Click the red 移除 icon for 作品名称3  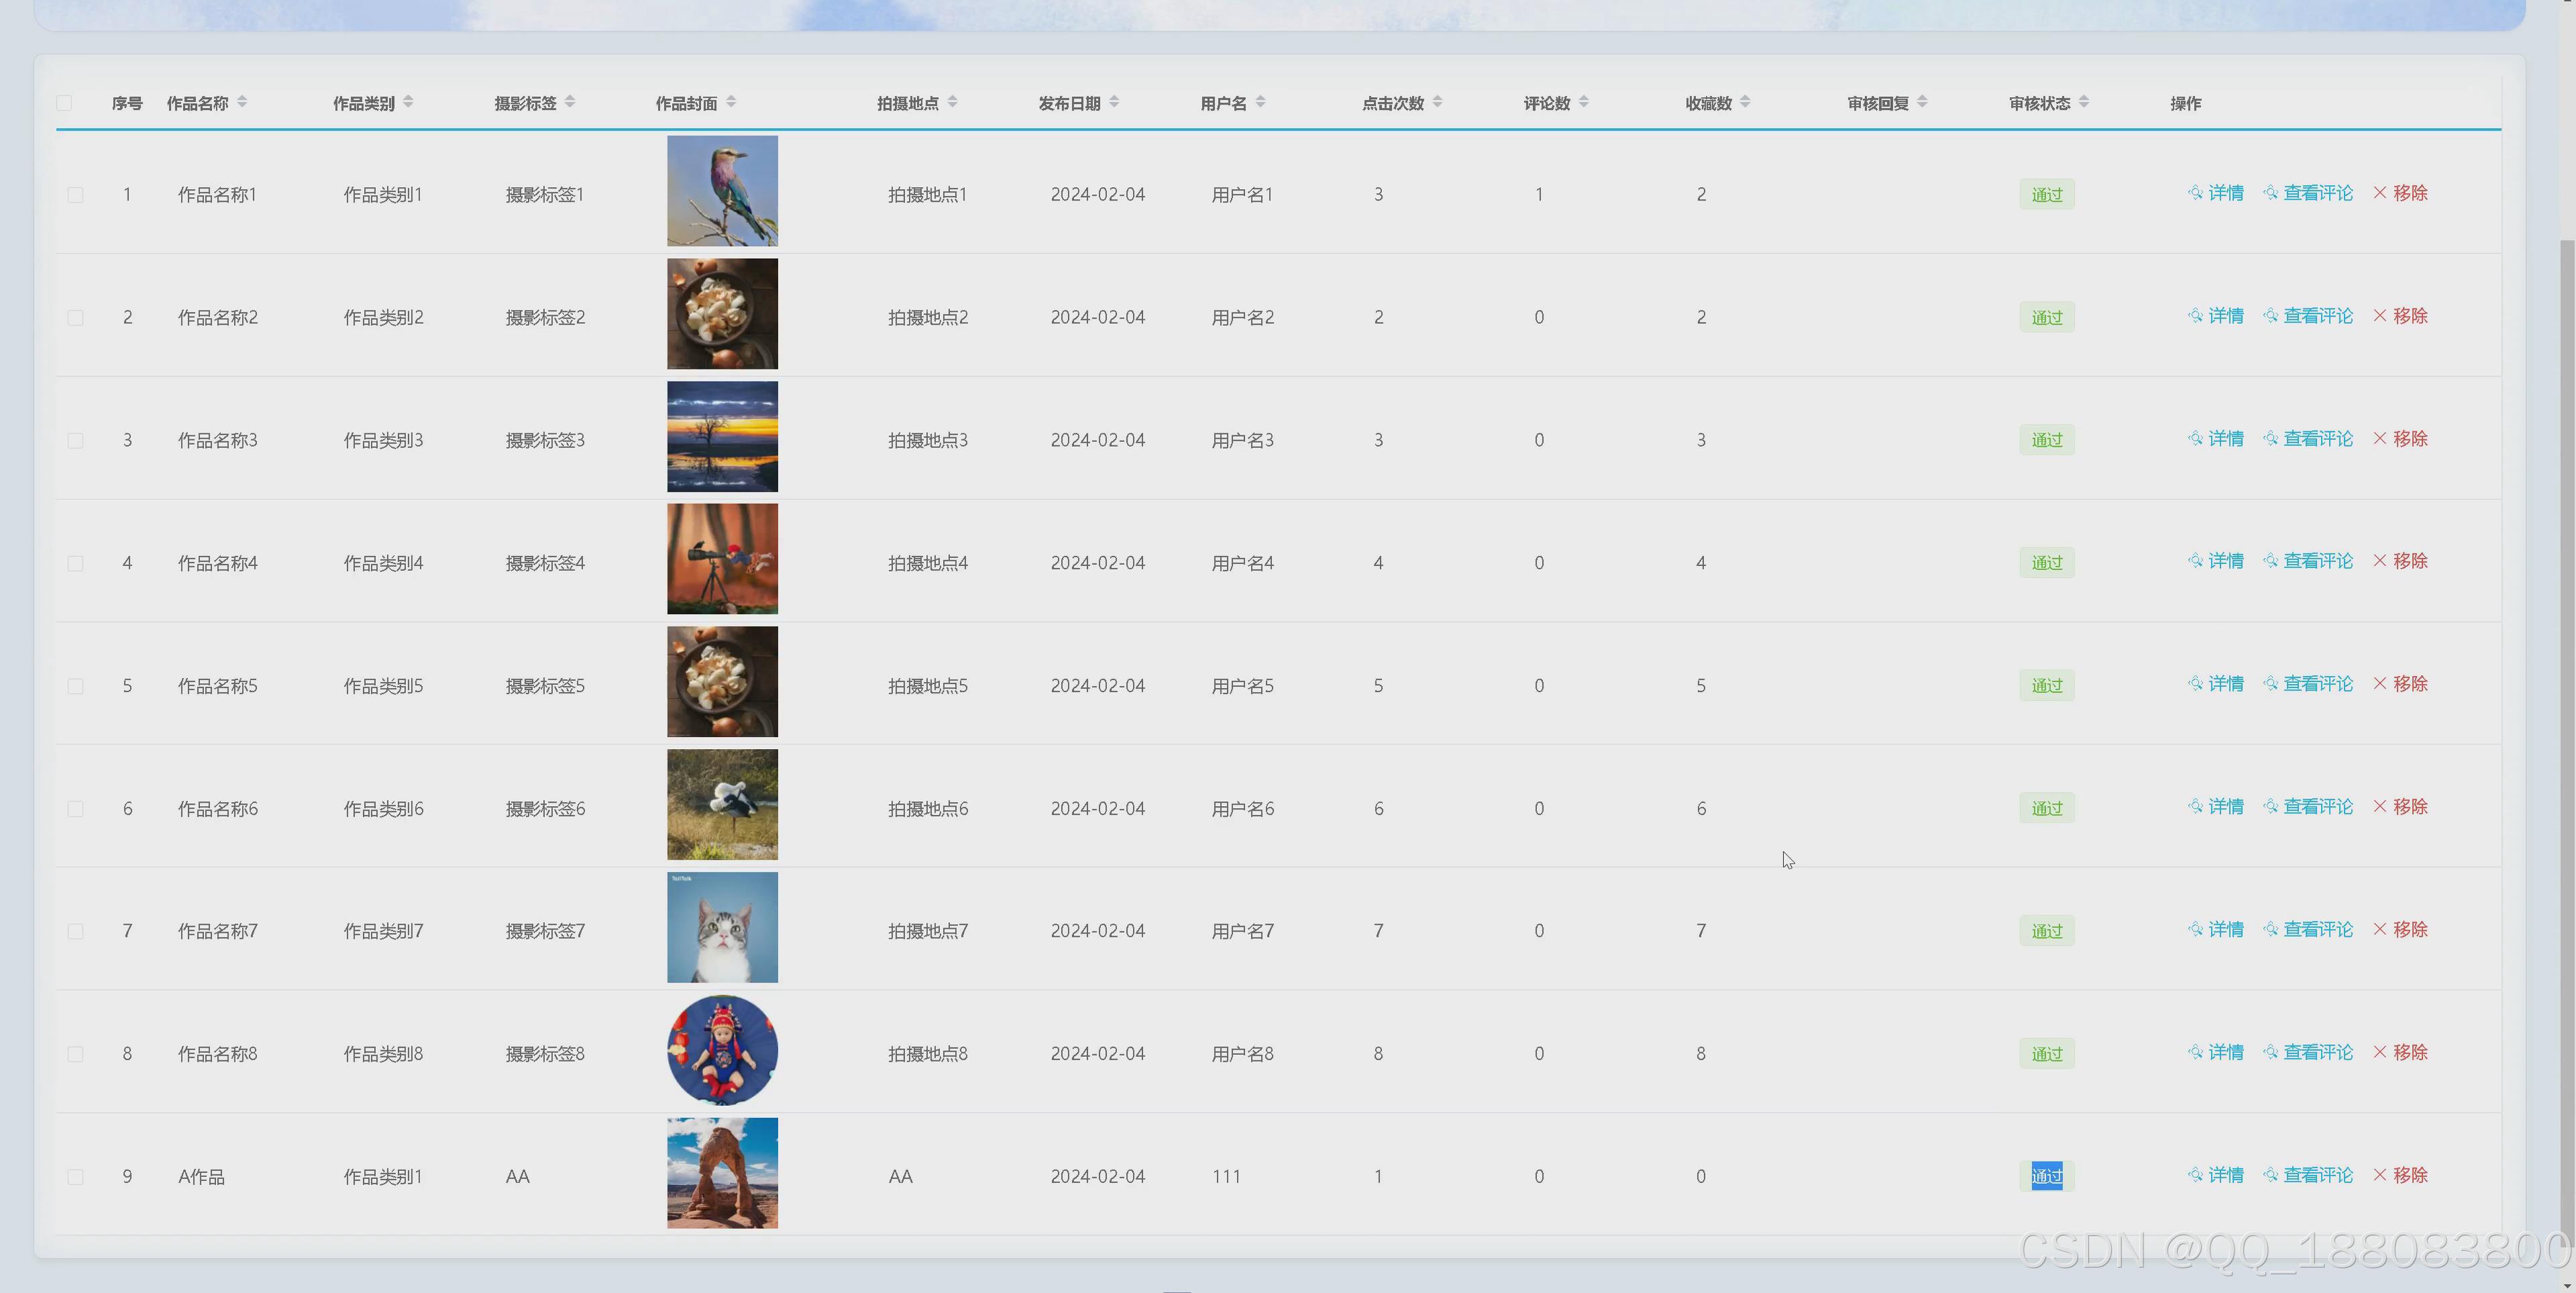(2380, 438)
